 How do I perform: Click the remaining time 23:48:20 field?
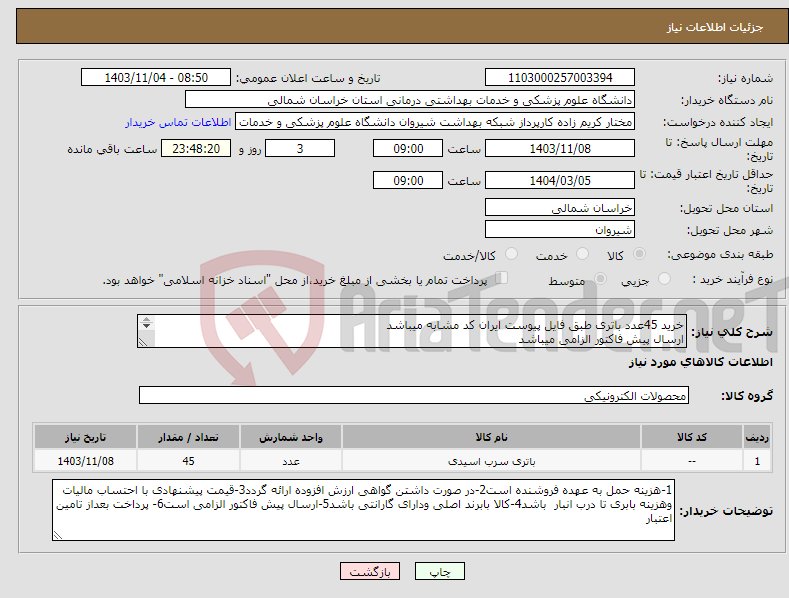coord(196,148)
